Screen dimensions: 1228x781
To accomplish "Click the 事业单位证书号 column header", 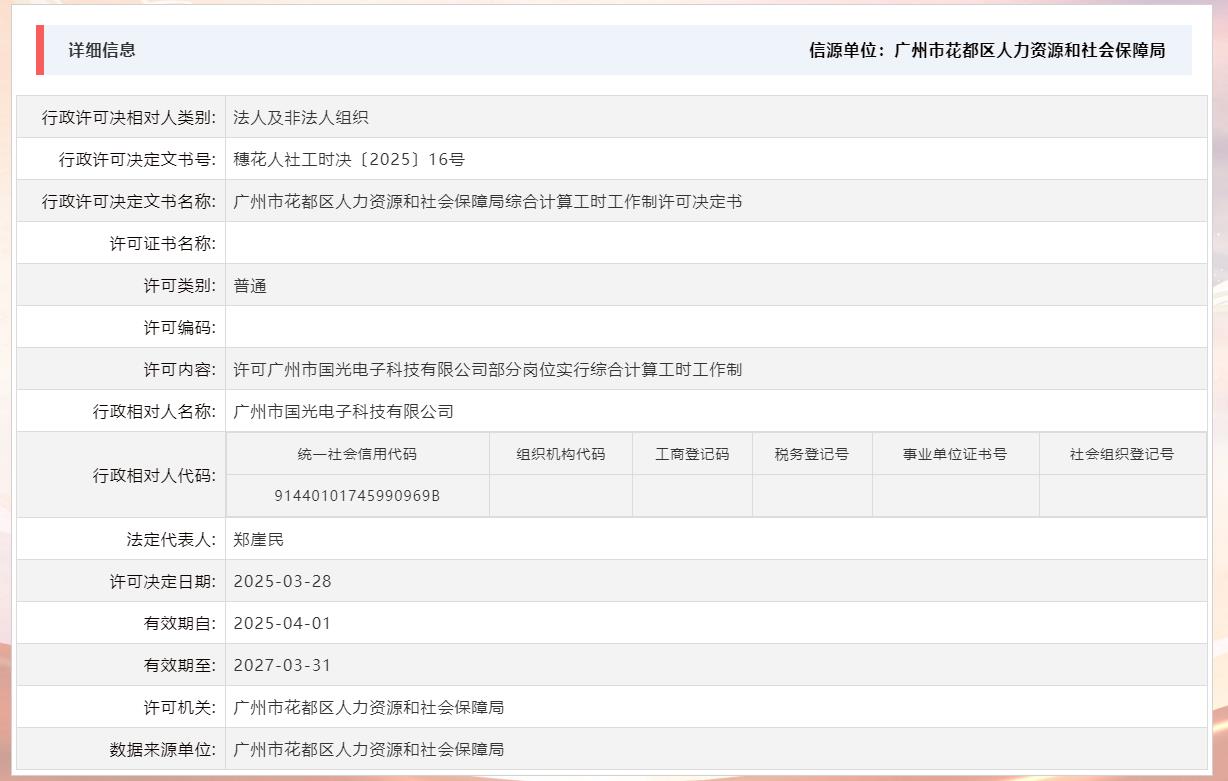I will coord(955,453).
